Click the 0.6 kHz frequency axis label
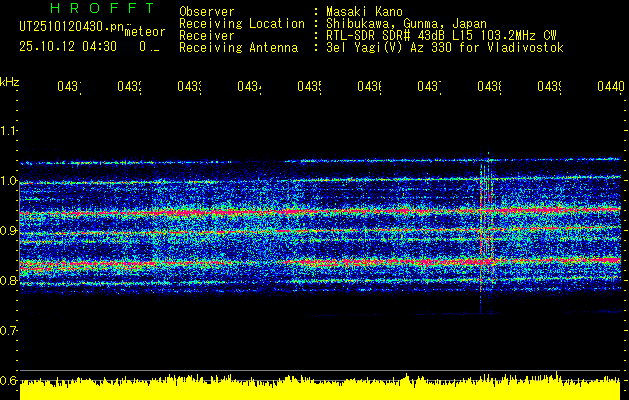Image resolution: width=629 pixels, height=400 pixels. tap(8, 380)
